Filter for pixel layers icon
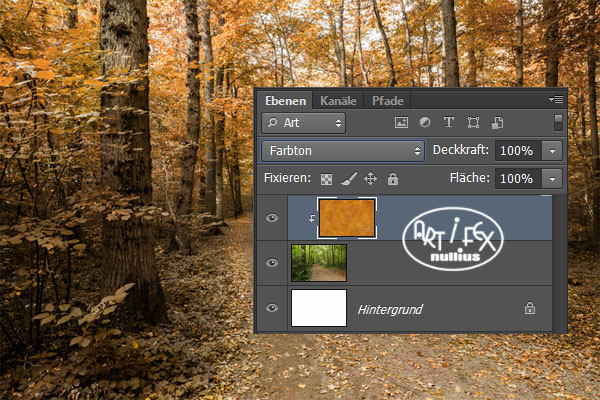Image resolution: width=600 pixels, height=400 pixels. (x=401, y=122)
